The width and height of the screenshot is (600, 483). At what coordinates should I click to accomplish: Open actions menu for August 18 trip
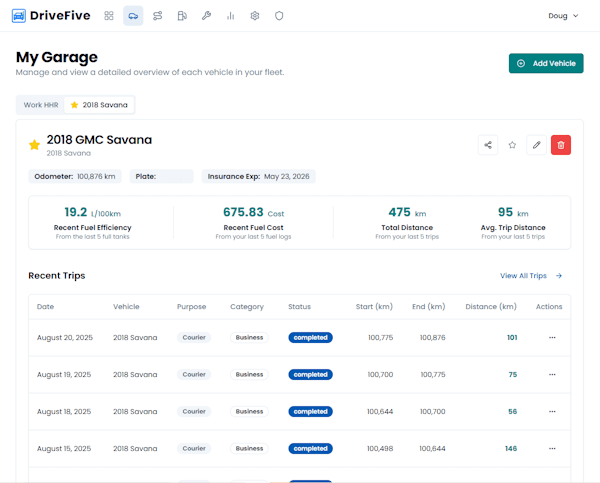(x=550, y=412)
